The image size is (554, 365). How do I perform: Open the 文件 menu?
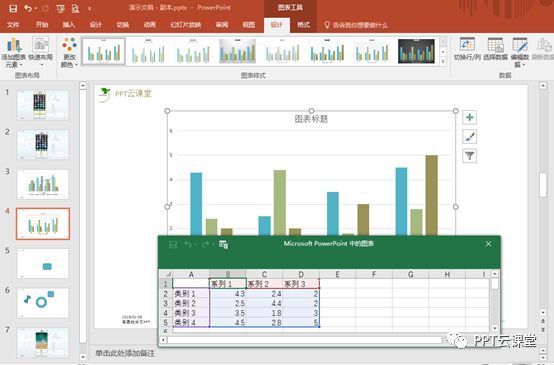(13, 24)
